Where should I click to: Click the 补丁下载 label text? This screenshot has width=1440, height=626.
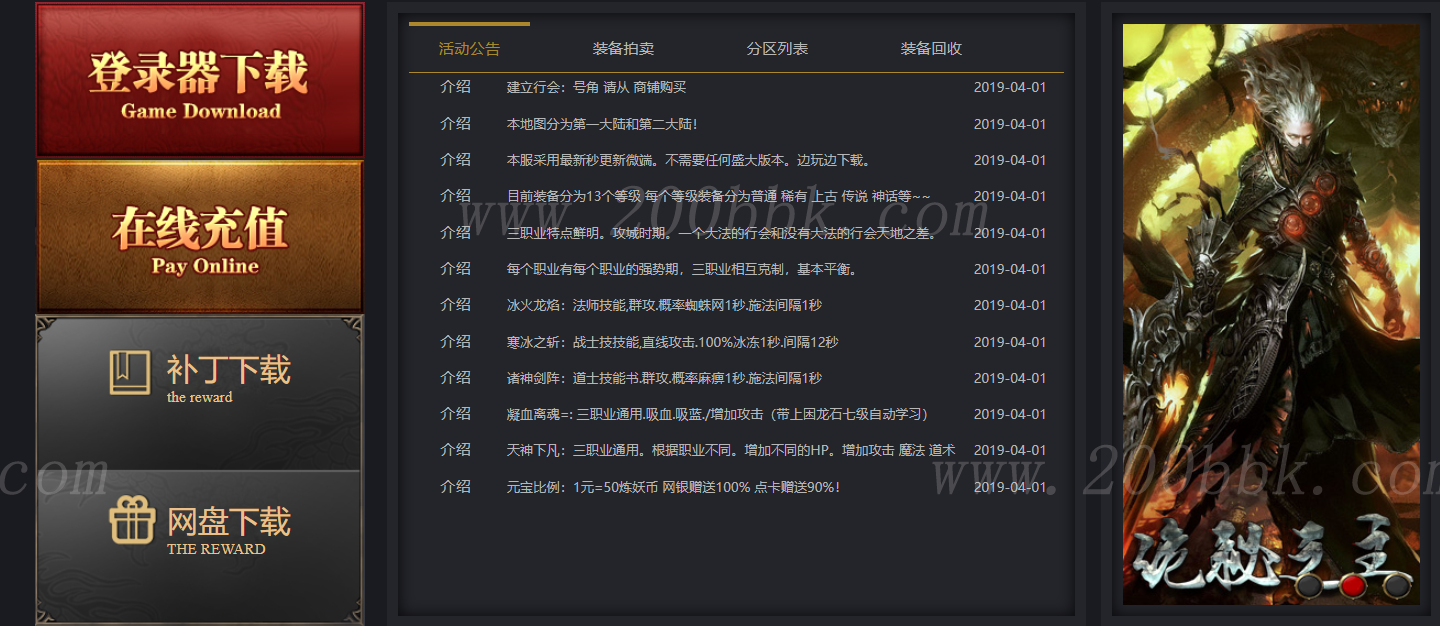click(x=228, y=370)
